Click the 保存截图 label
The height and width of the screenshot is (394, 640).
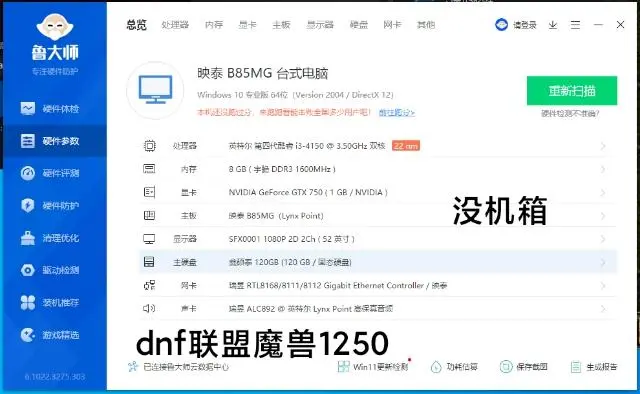531,367
